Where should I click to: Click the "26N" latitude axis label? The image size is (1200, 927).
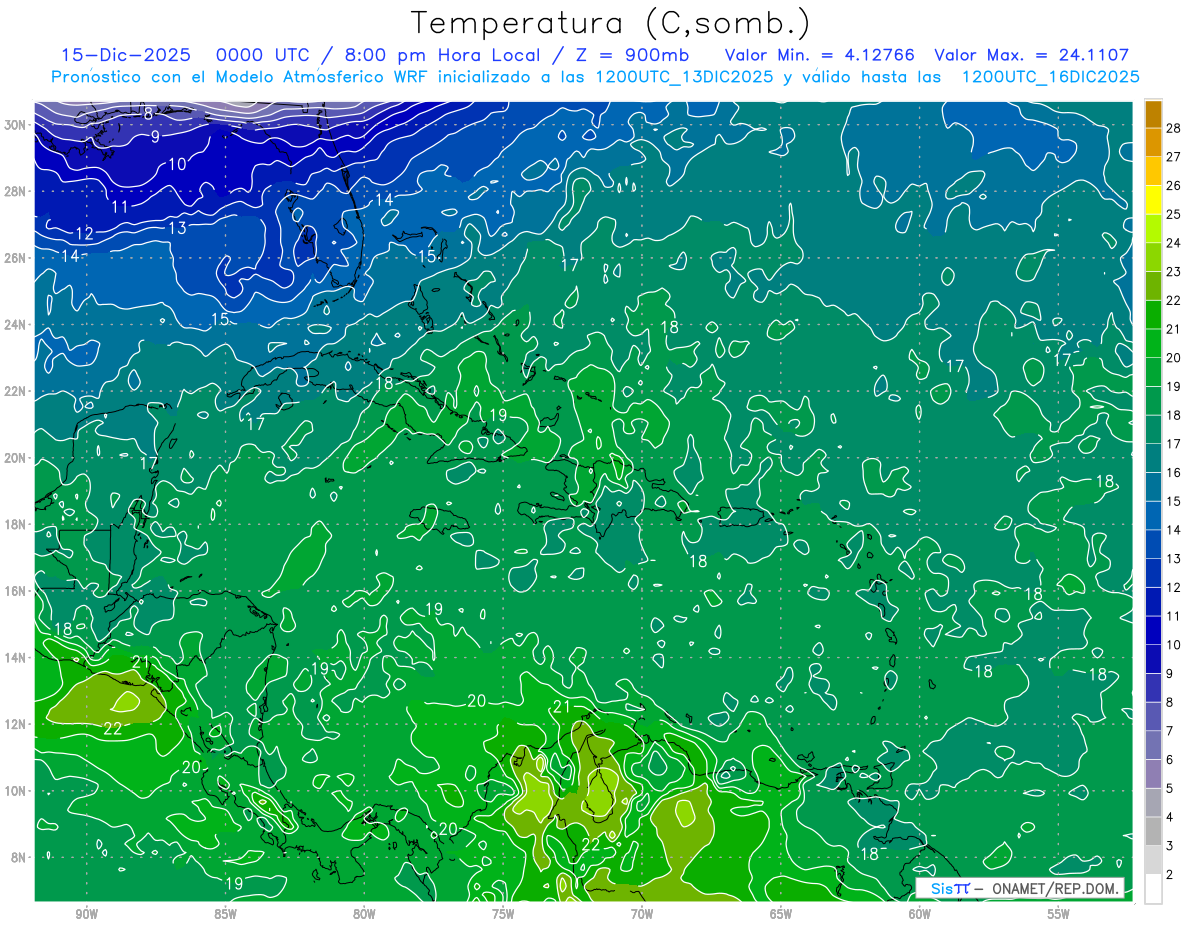pos(17,257)
